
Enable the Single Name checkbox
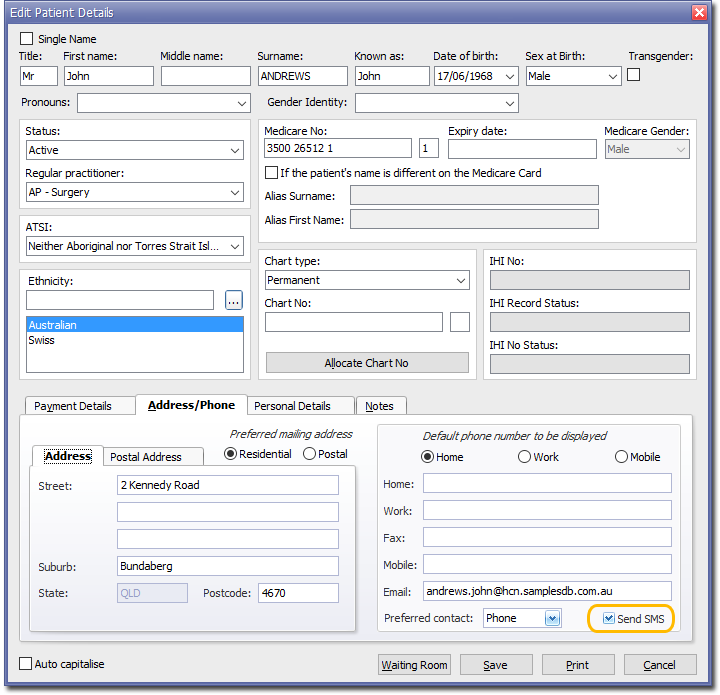[27, 39]
